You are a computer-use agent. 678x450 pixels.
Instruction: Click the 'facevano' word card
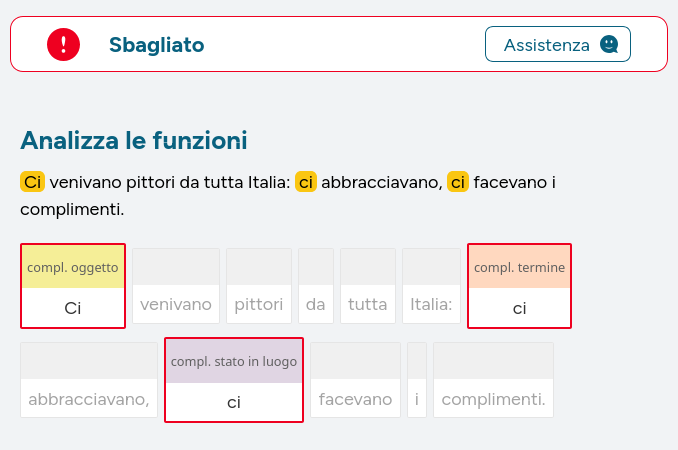[x=355, y=380]
